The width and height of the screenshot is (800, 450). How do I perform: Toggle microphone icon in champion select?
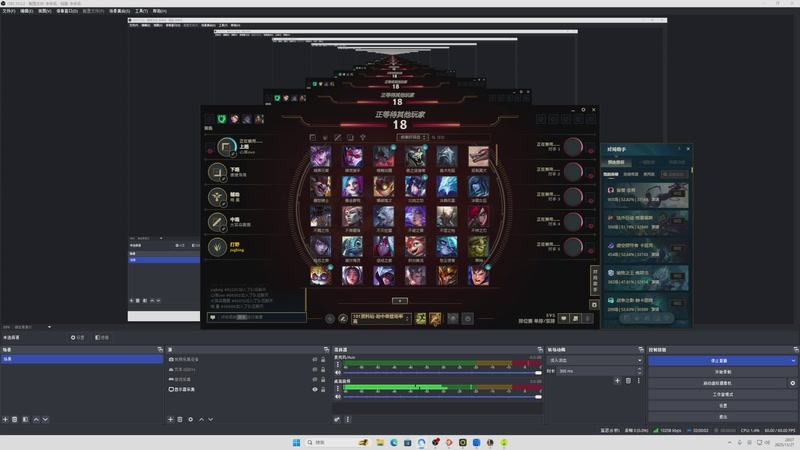587,318
